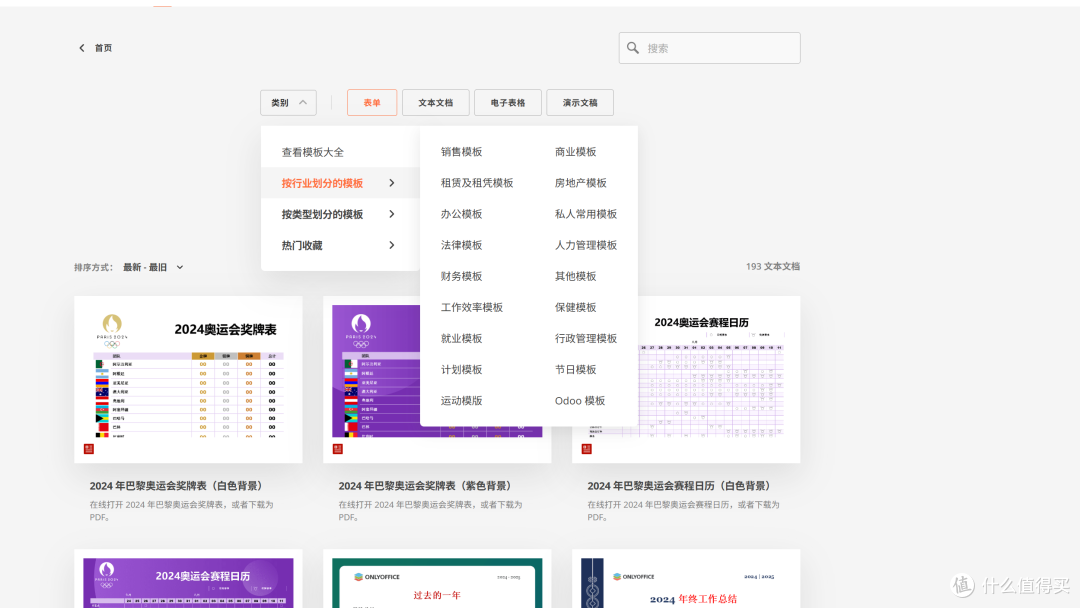Choose 财务模板 category

[461, 276]
